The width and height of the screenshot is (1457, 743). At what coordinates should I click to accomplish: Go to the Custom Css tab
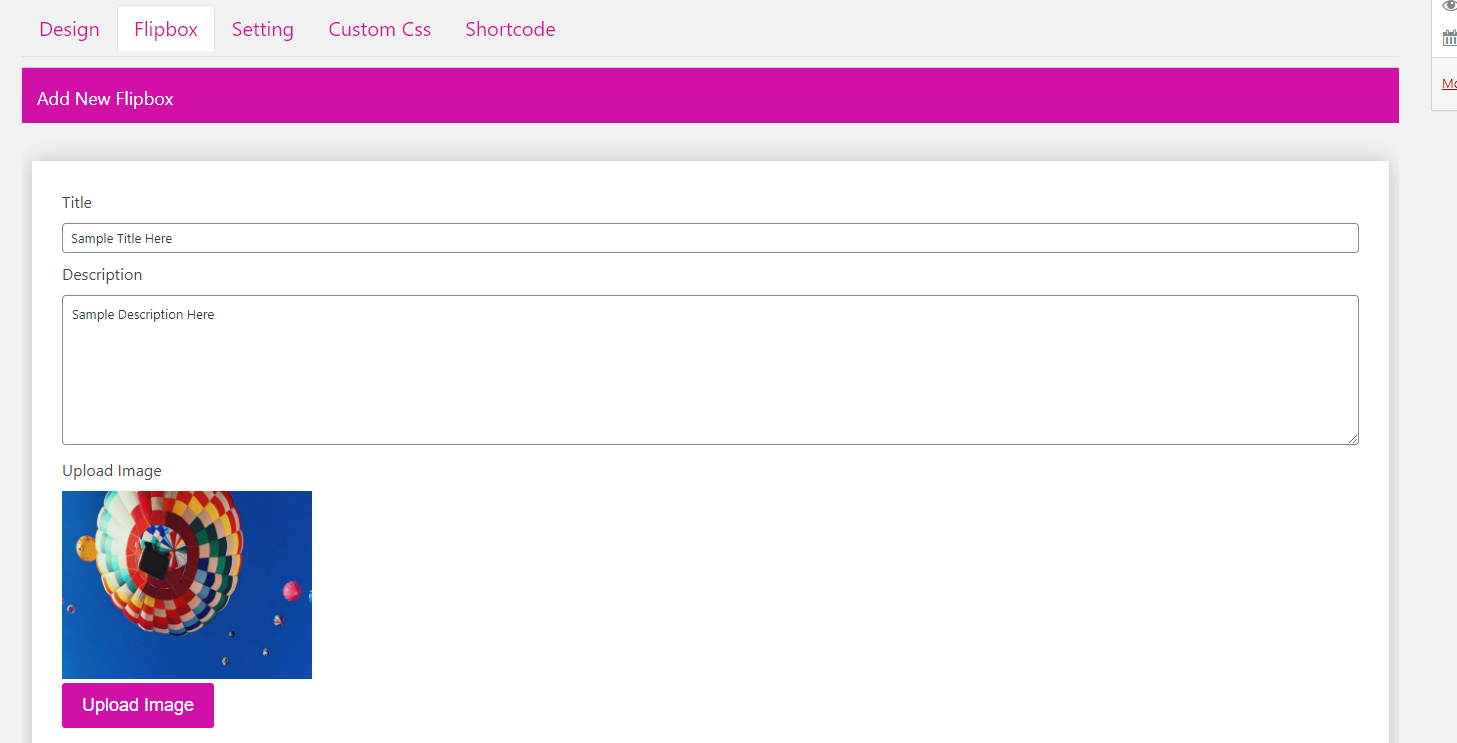[x=380, y=29]
